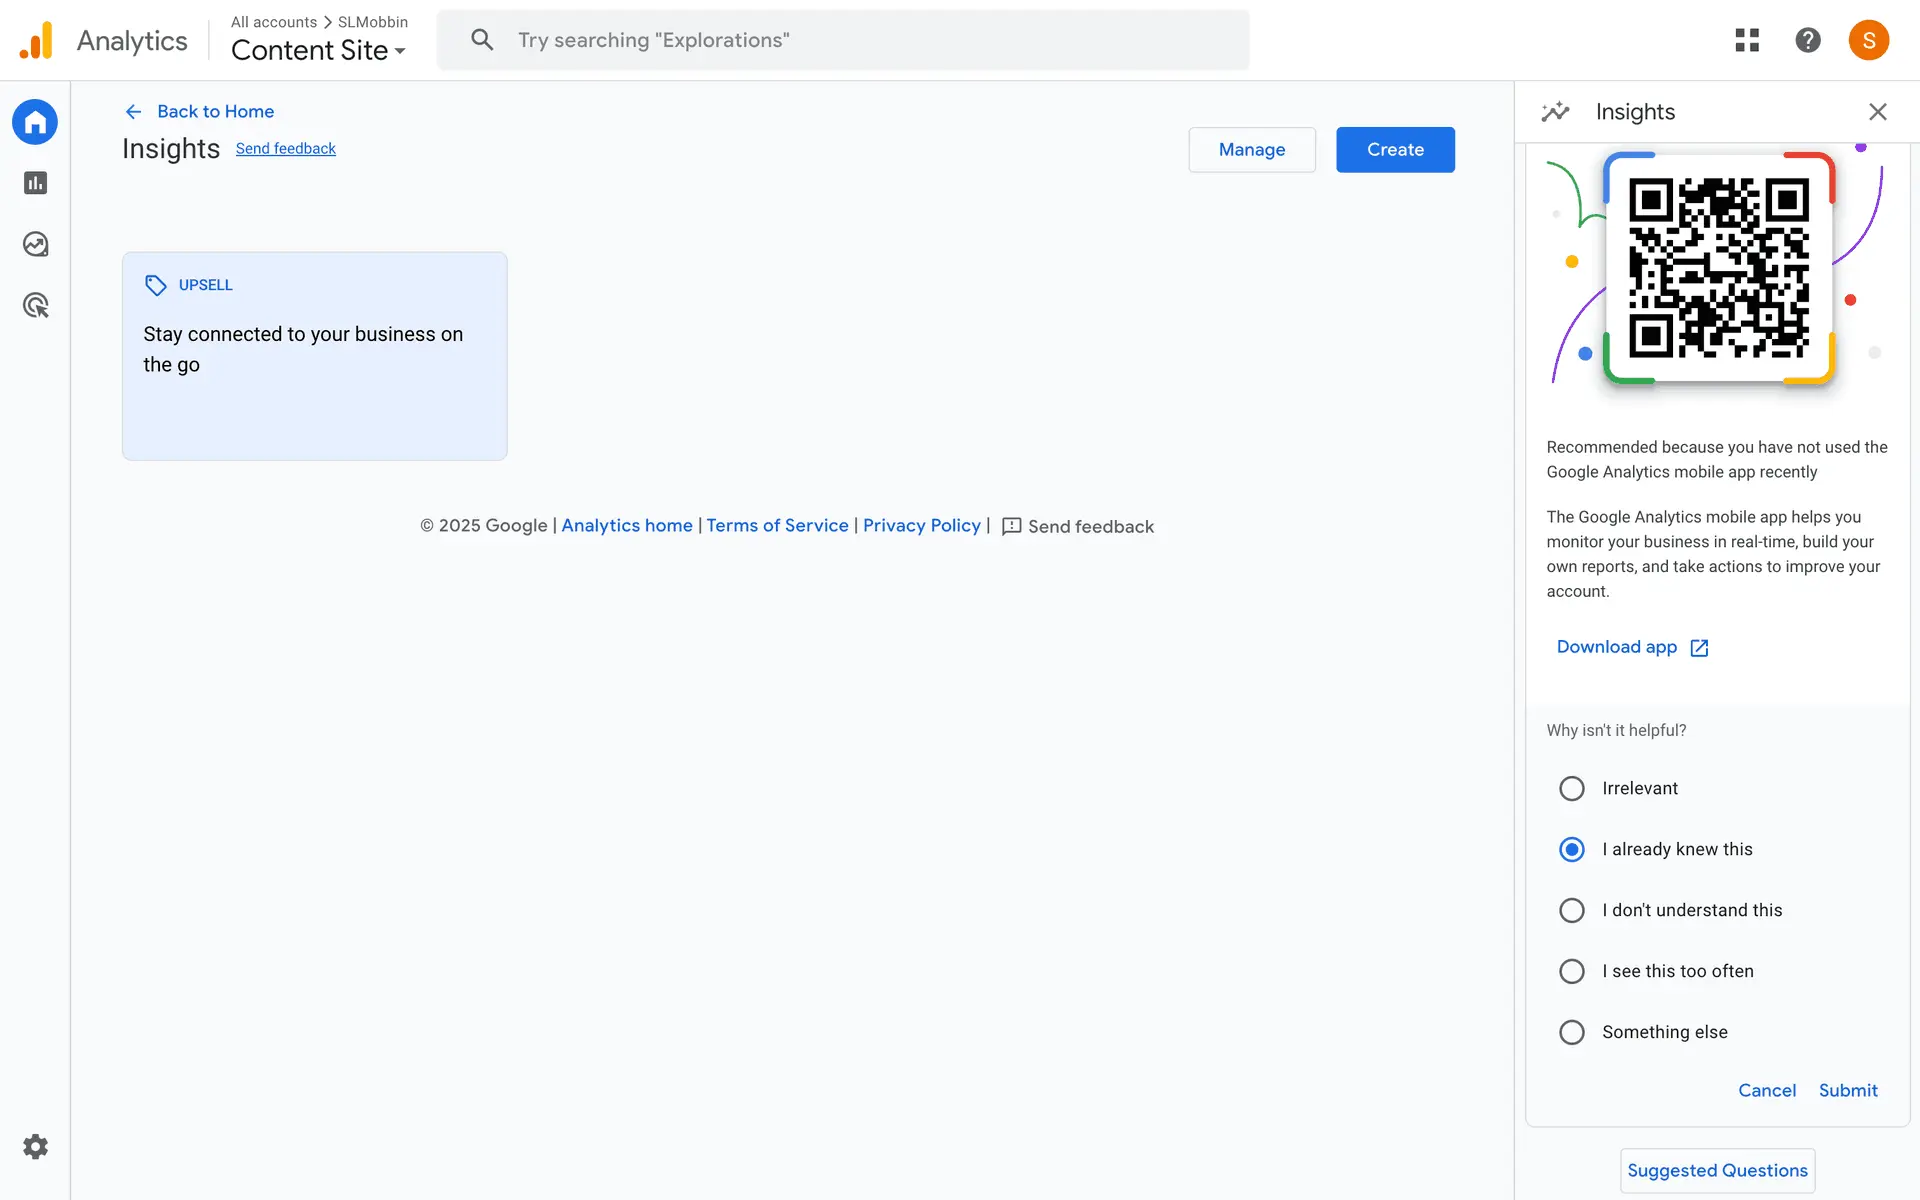Open the Reports bar chart icon
Screen dimensions: 1920x1200
(x=35, y=183)
